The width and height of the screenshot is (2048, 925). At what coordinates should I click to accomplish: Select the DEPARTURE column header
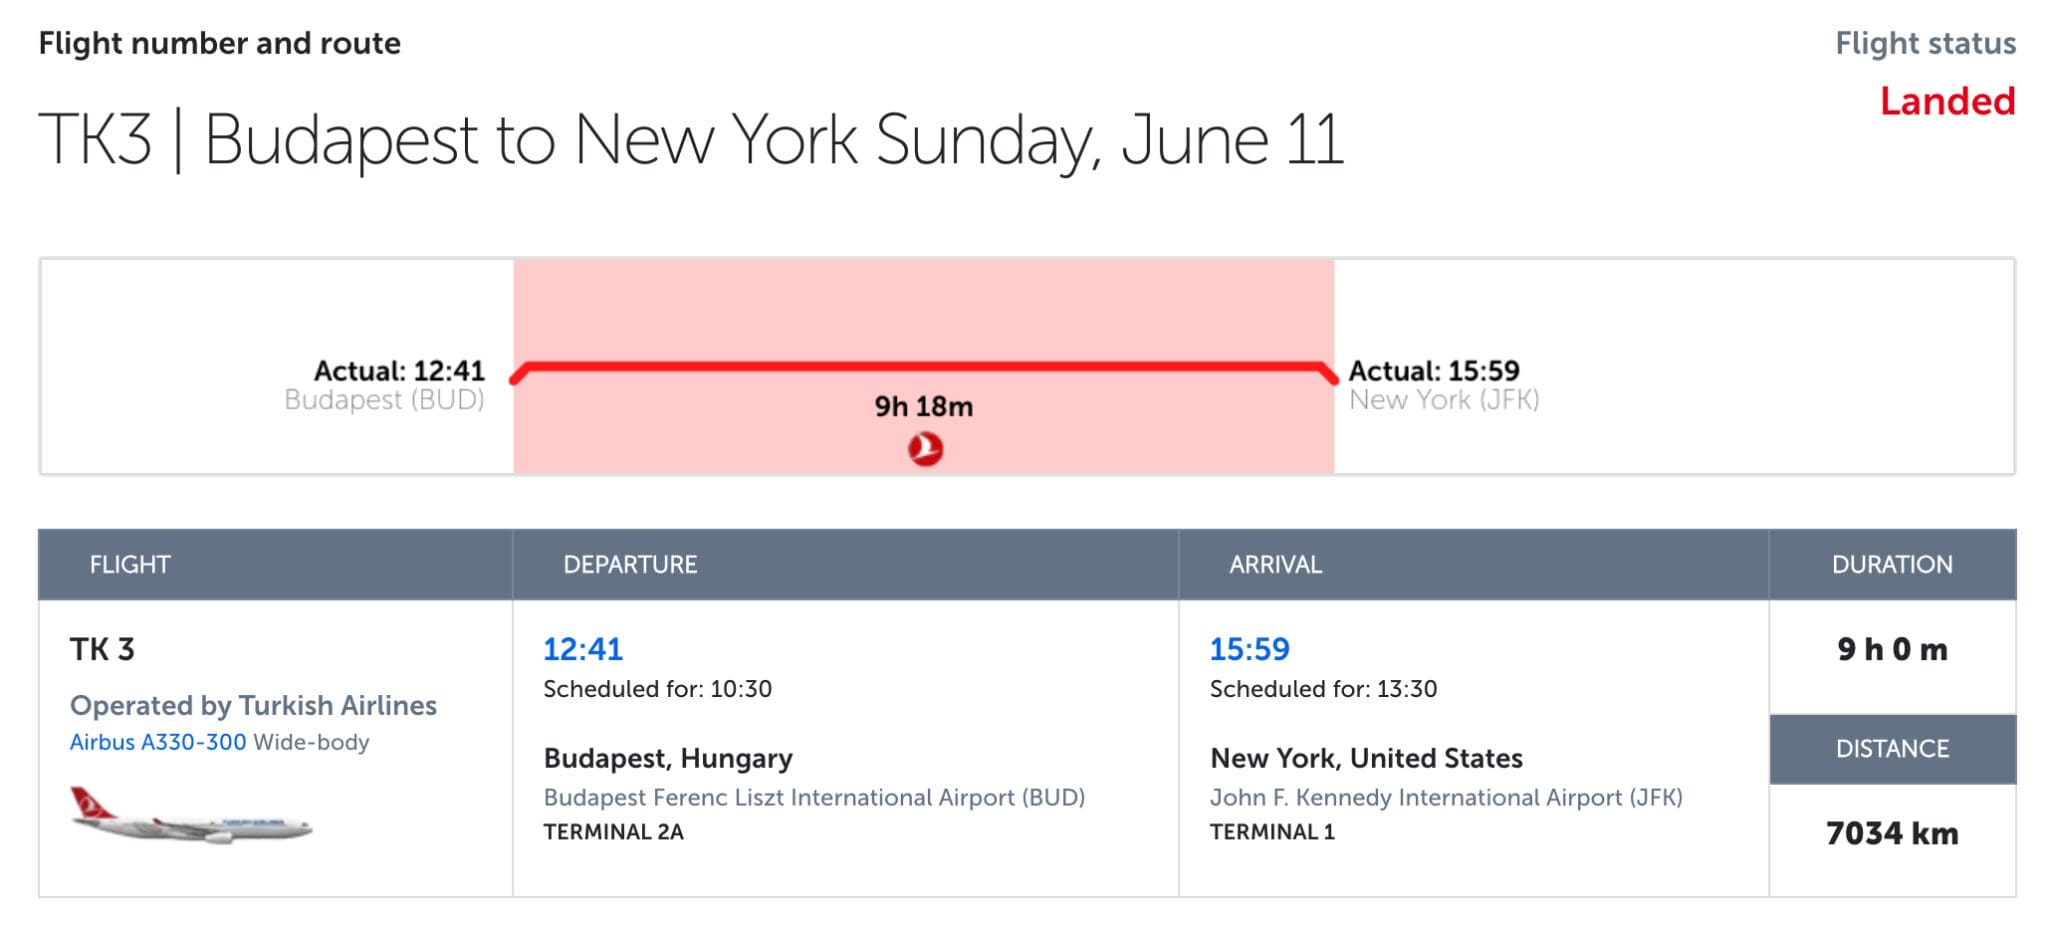[630, 565]
